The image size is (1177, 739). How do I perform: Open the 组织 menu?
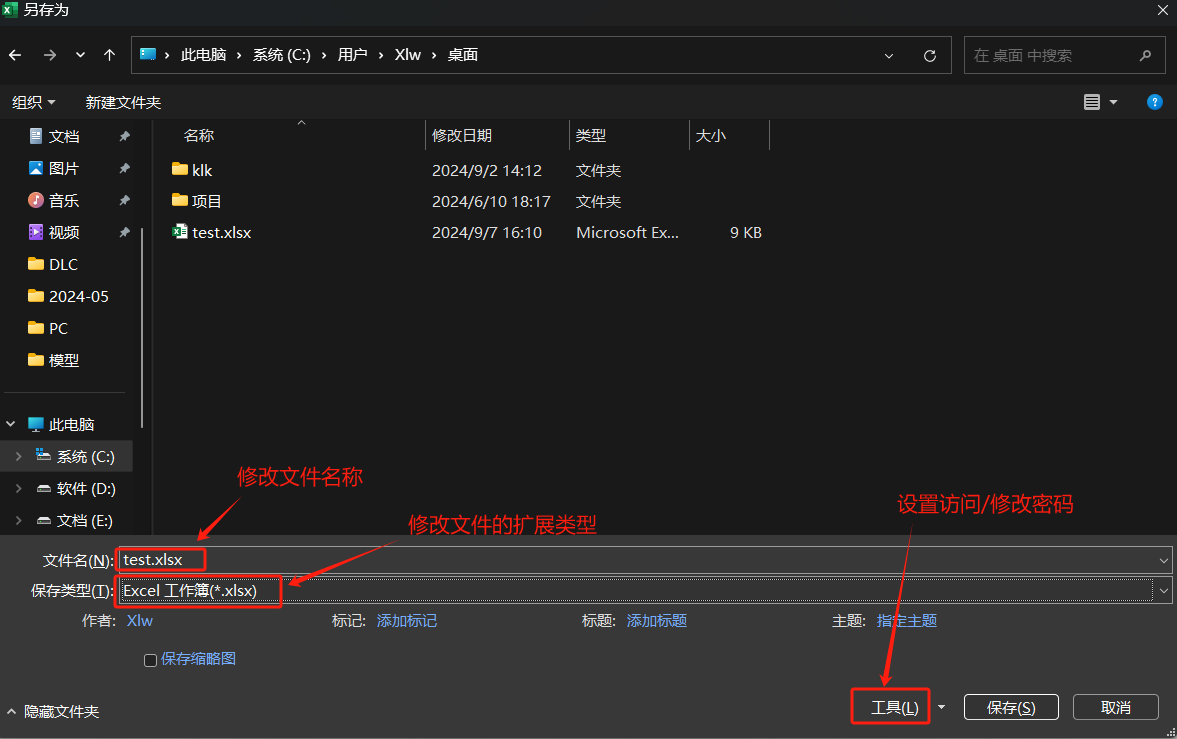point(33,102)
